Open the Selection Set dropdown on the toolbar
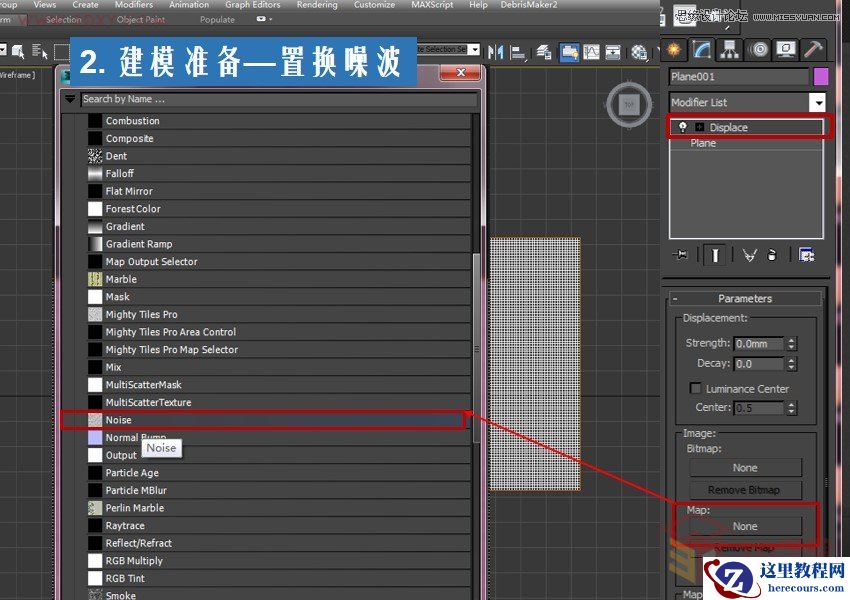The width and height of the screenshot is (850, 600). (x=475, y=48)
